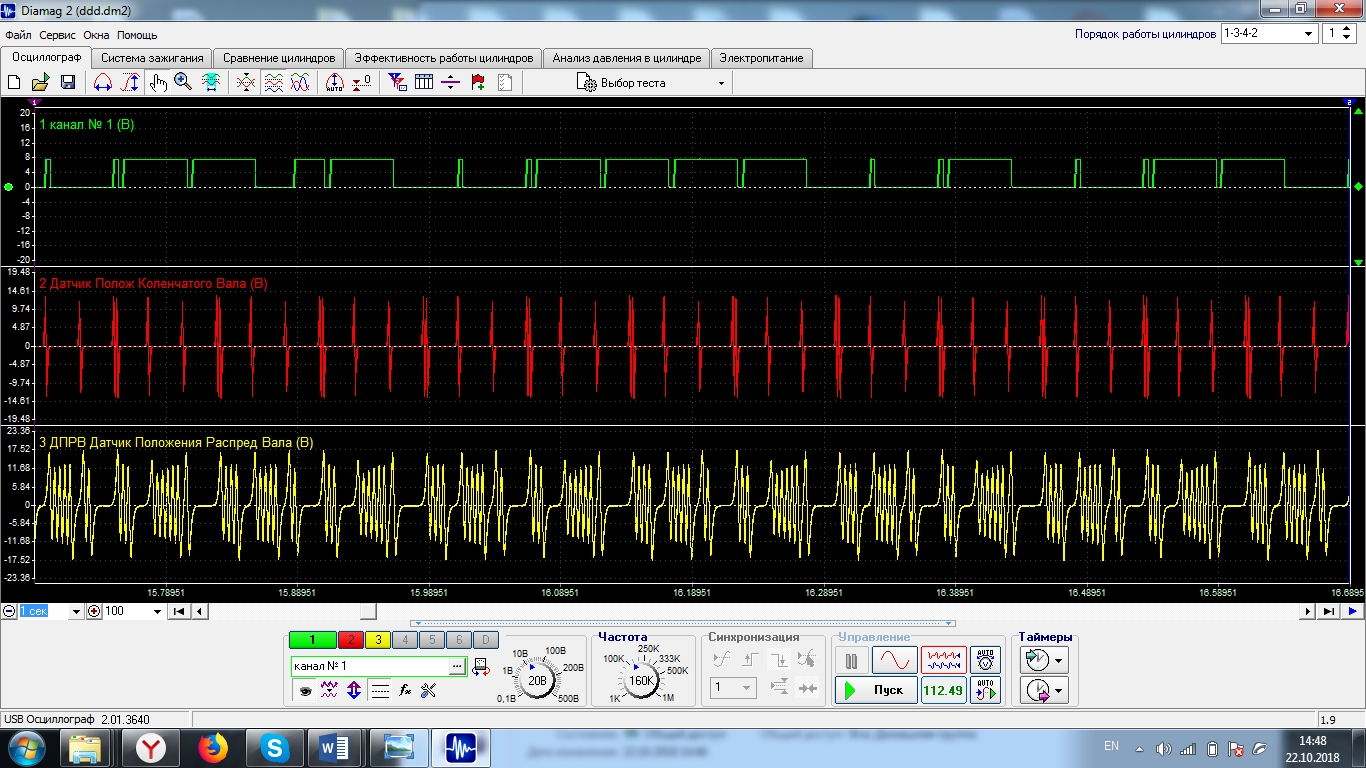1366x768 pixels.
Task: Open the Окна menu
Action: pyautogui.click(x=96, y=35)
